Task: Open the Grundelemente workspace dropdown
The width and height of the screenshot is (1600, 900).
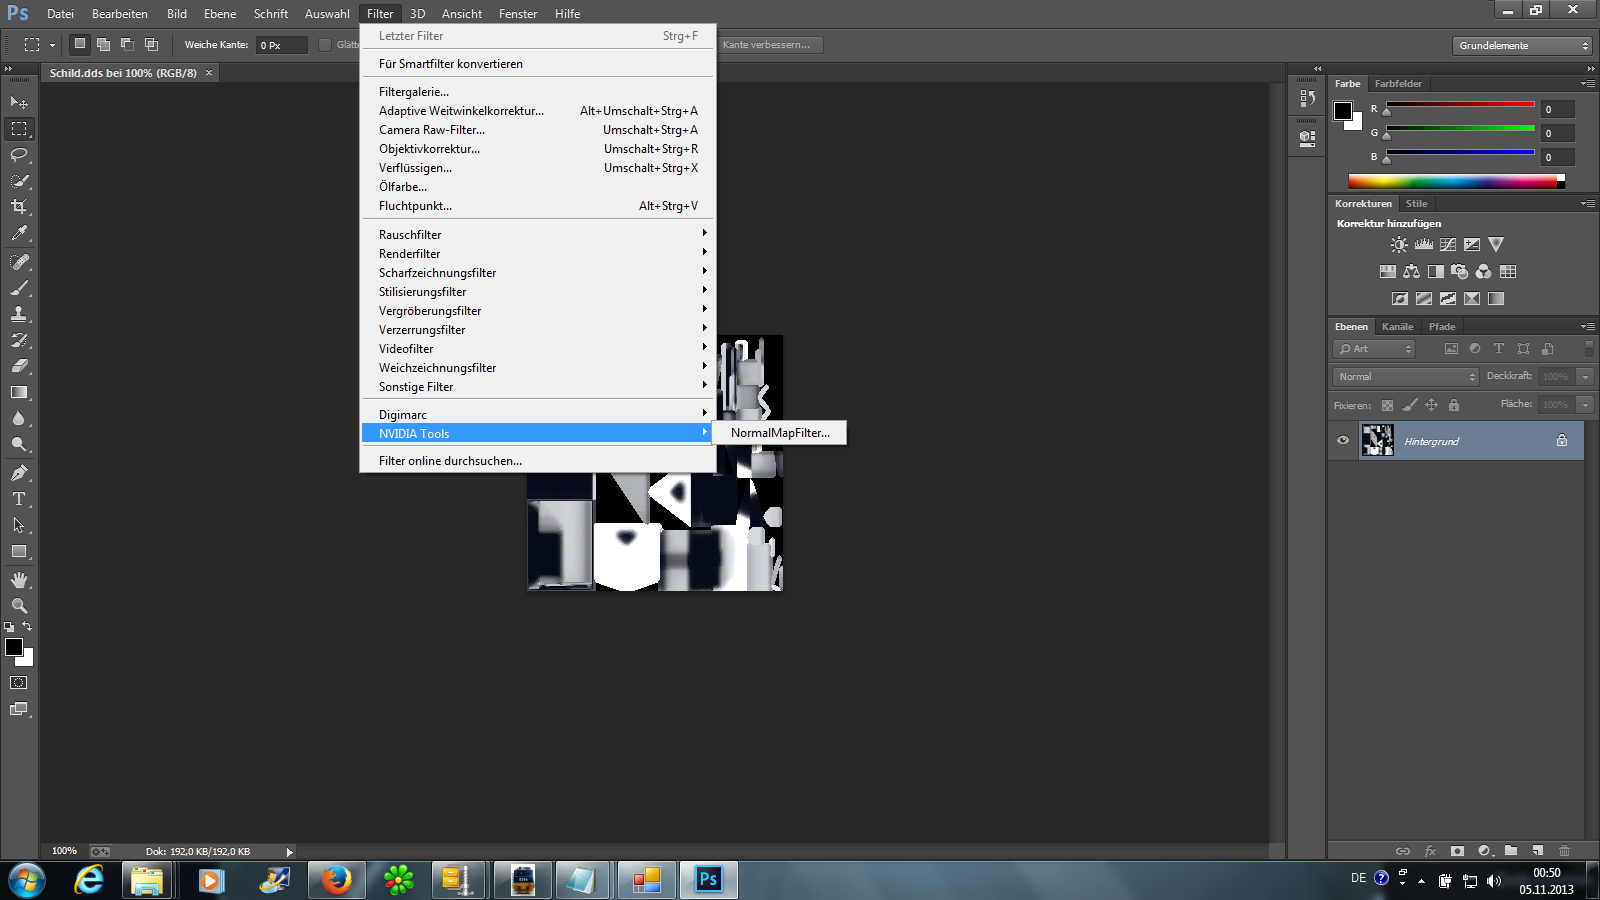Action: [1521, 46]
